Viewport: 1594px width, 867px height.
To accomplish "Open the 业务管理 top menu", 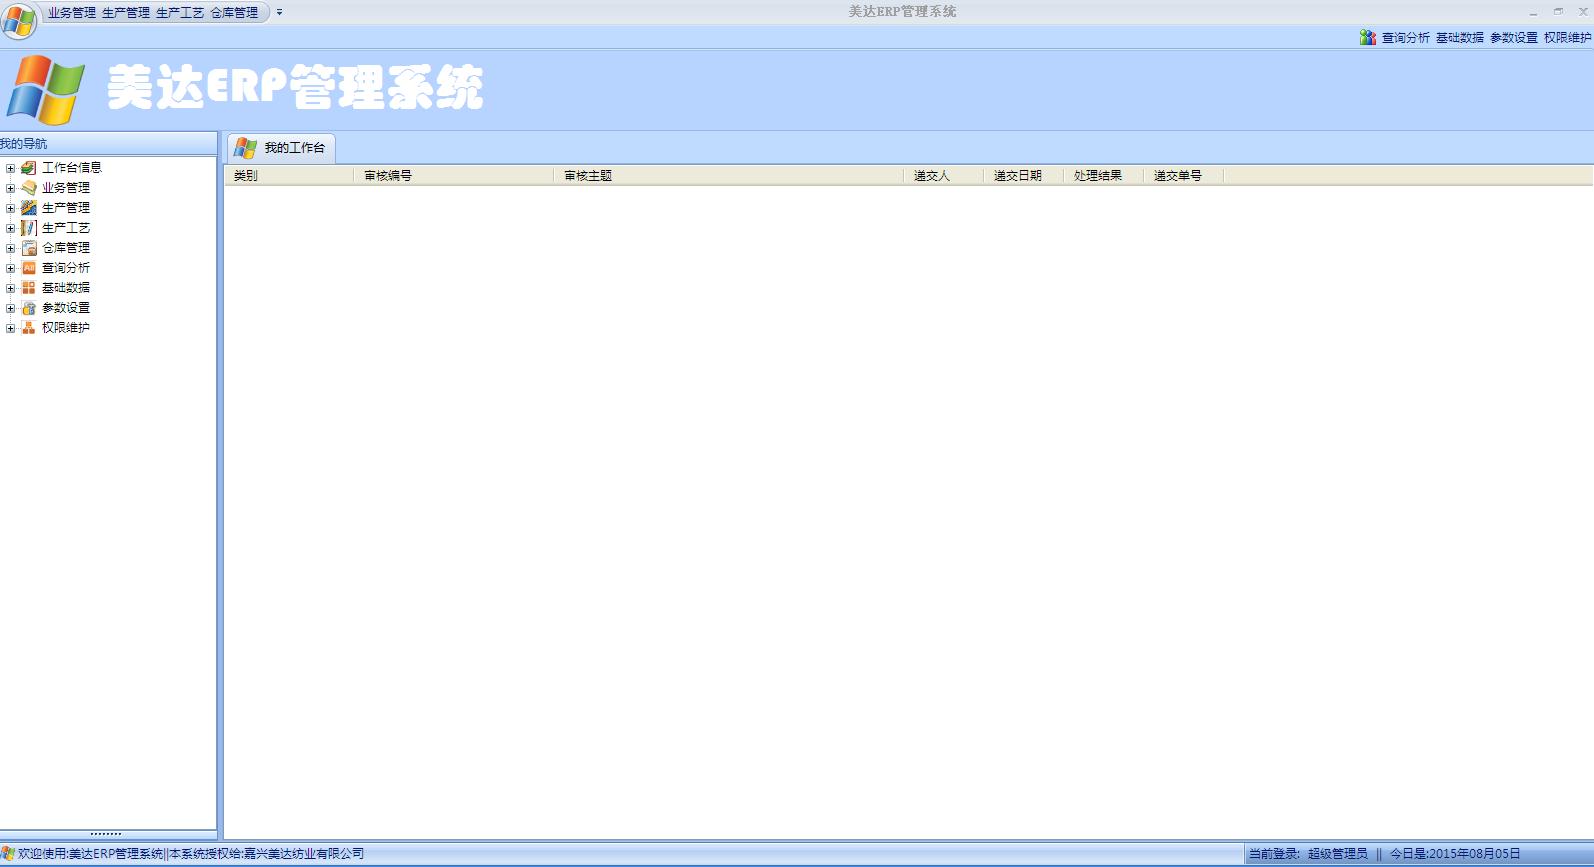I will [x=72, y=13].
